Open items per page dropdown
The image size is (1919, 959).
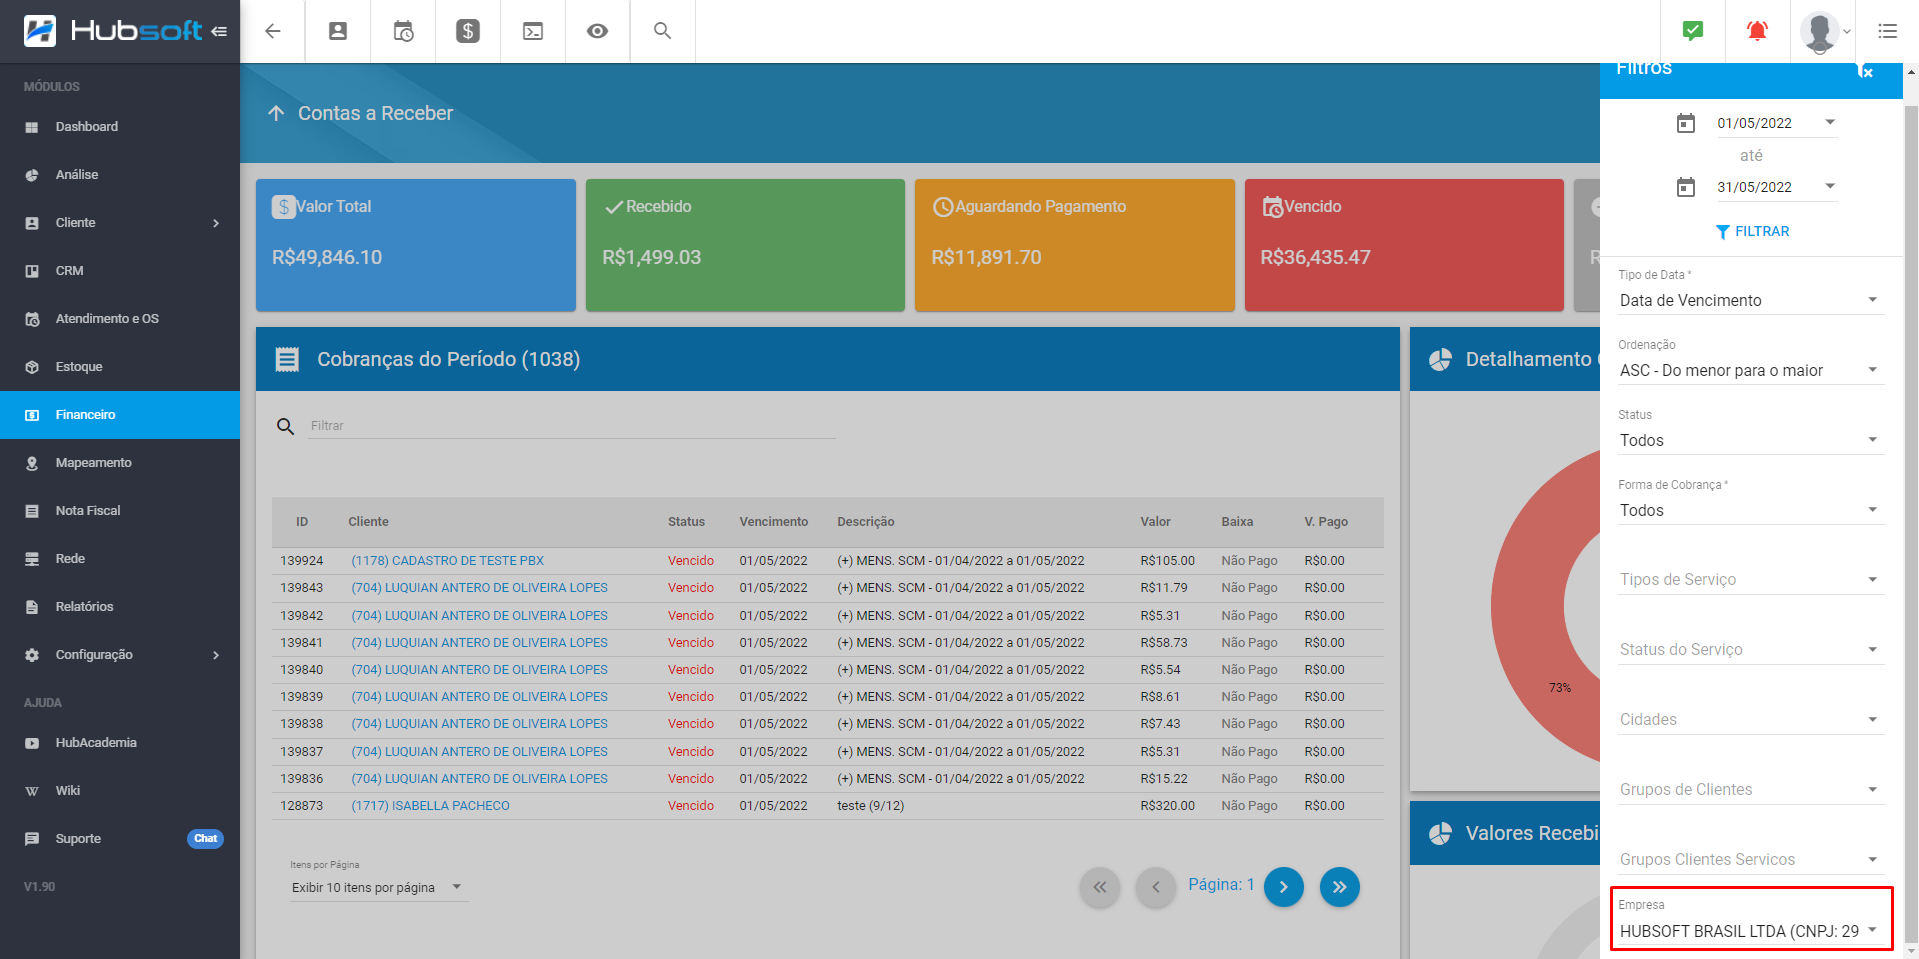tap(378, 887)
